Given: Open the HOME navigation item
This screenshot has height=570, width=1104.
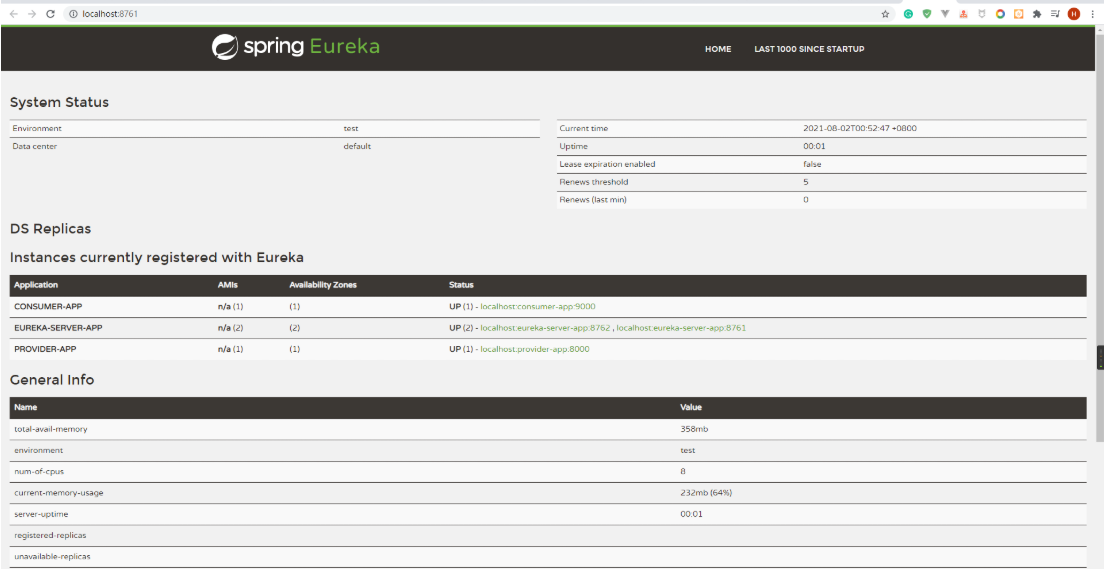Looking at the screenshot, I should (x=718, y=49).
